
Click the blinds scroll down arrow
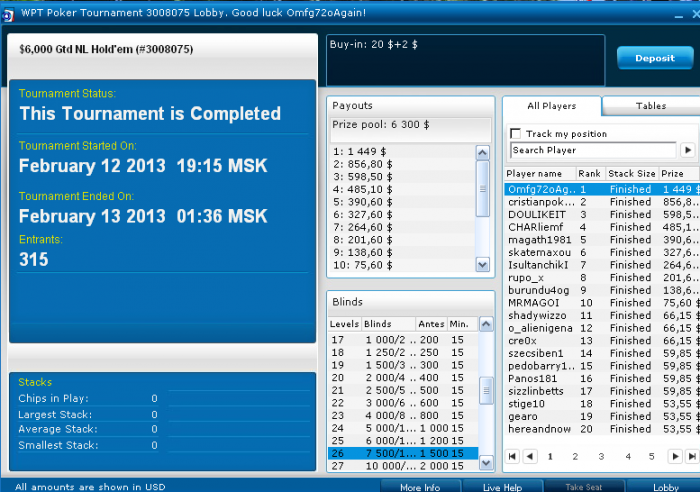(x=486, y=463)
